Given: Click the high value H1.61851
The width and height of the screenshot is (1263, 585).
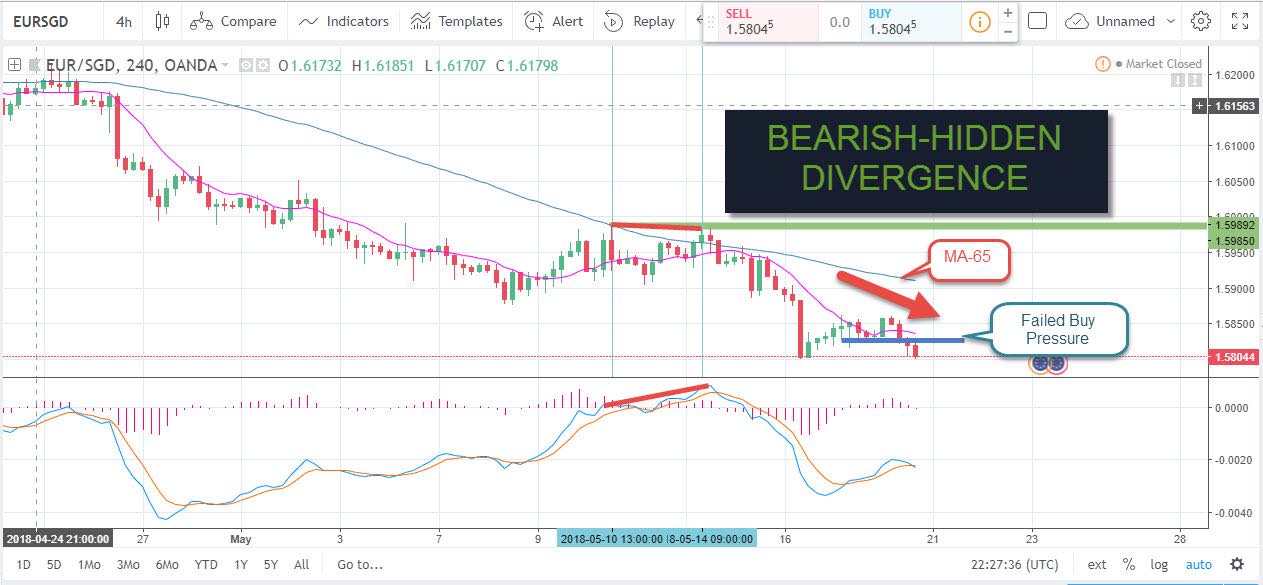Looking at the screenshot, I should tap(383, 65).
